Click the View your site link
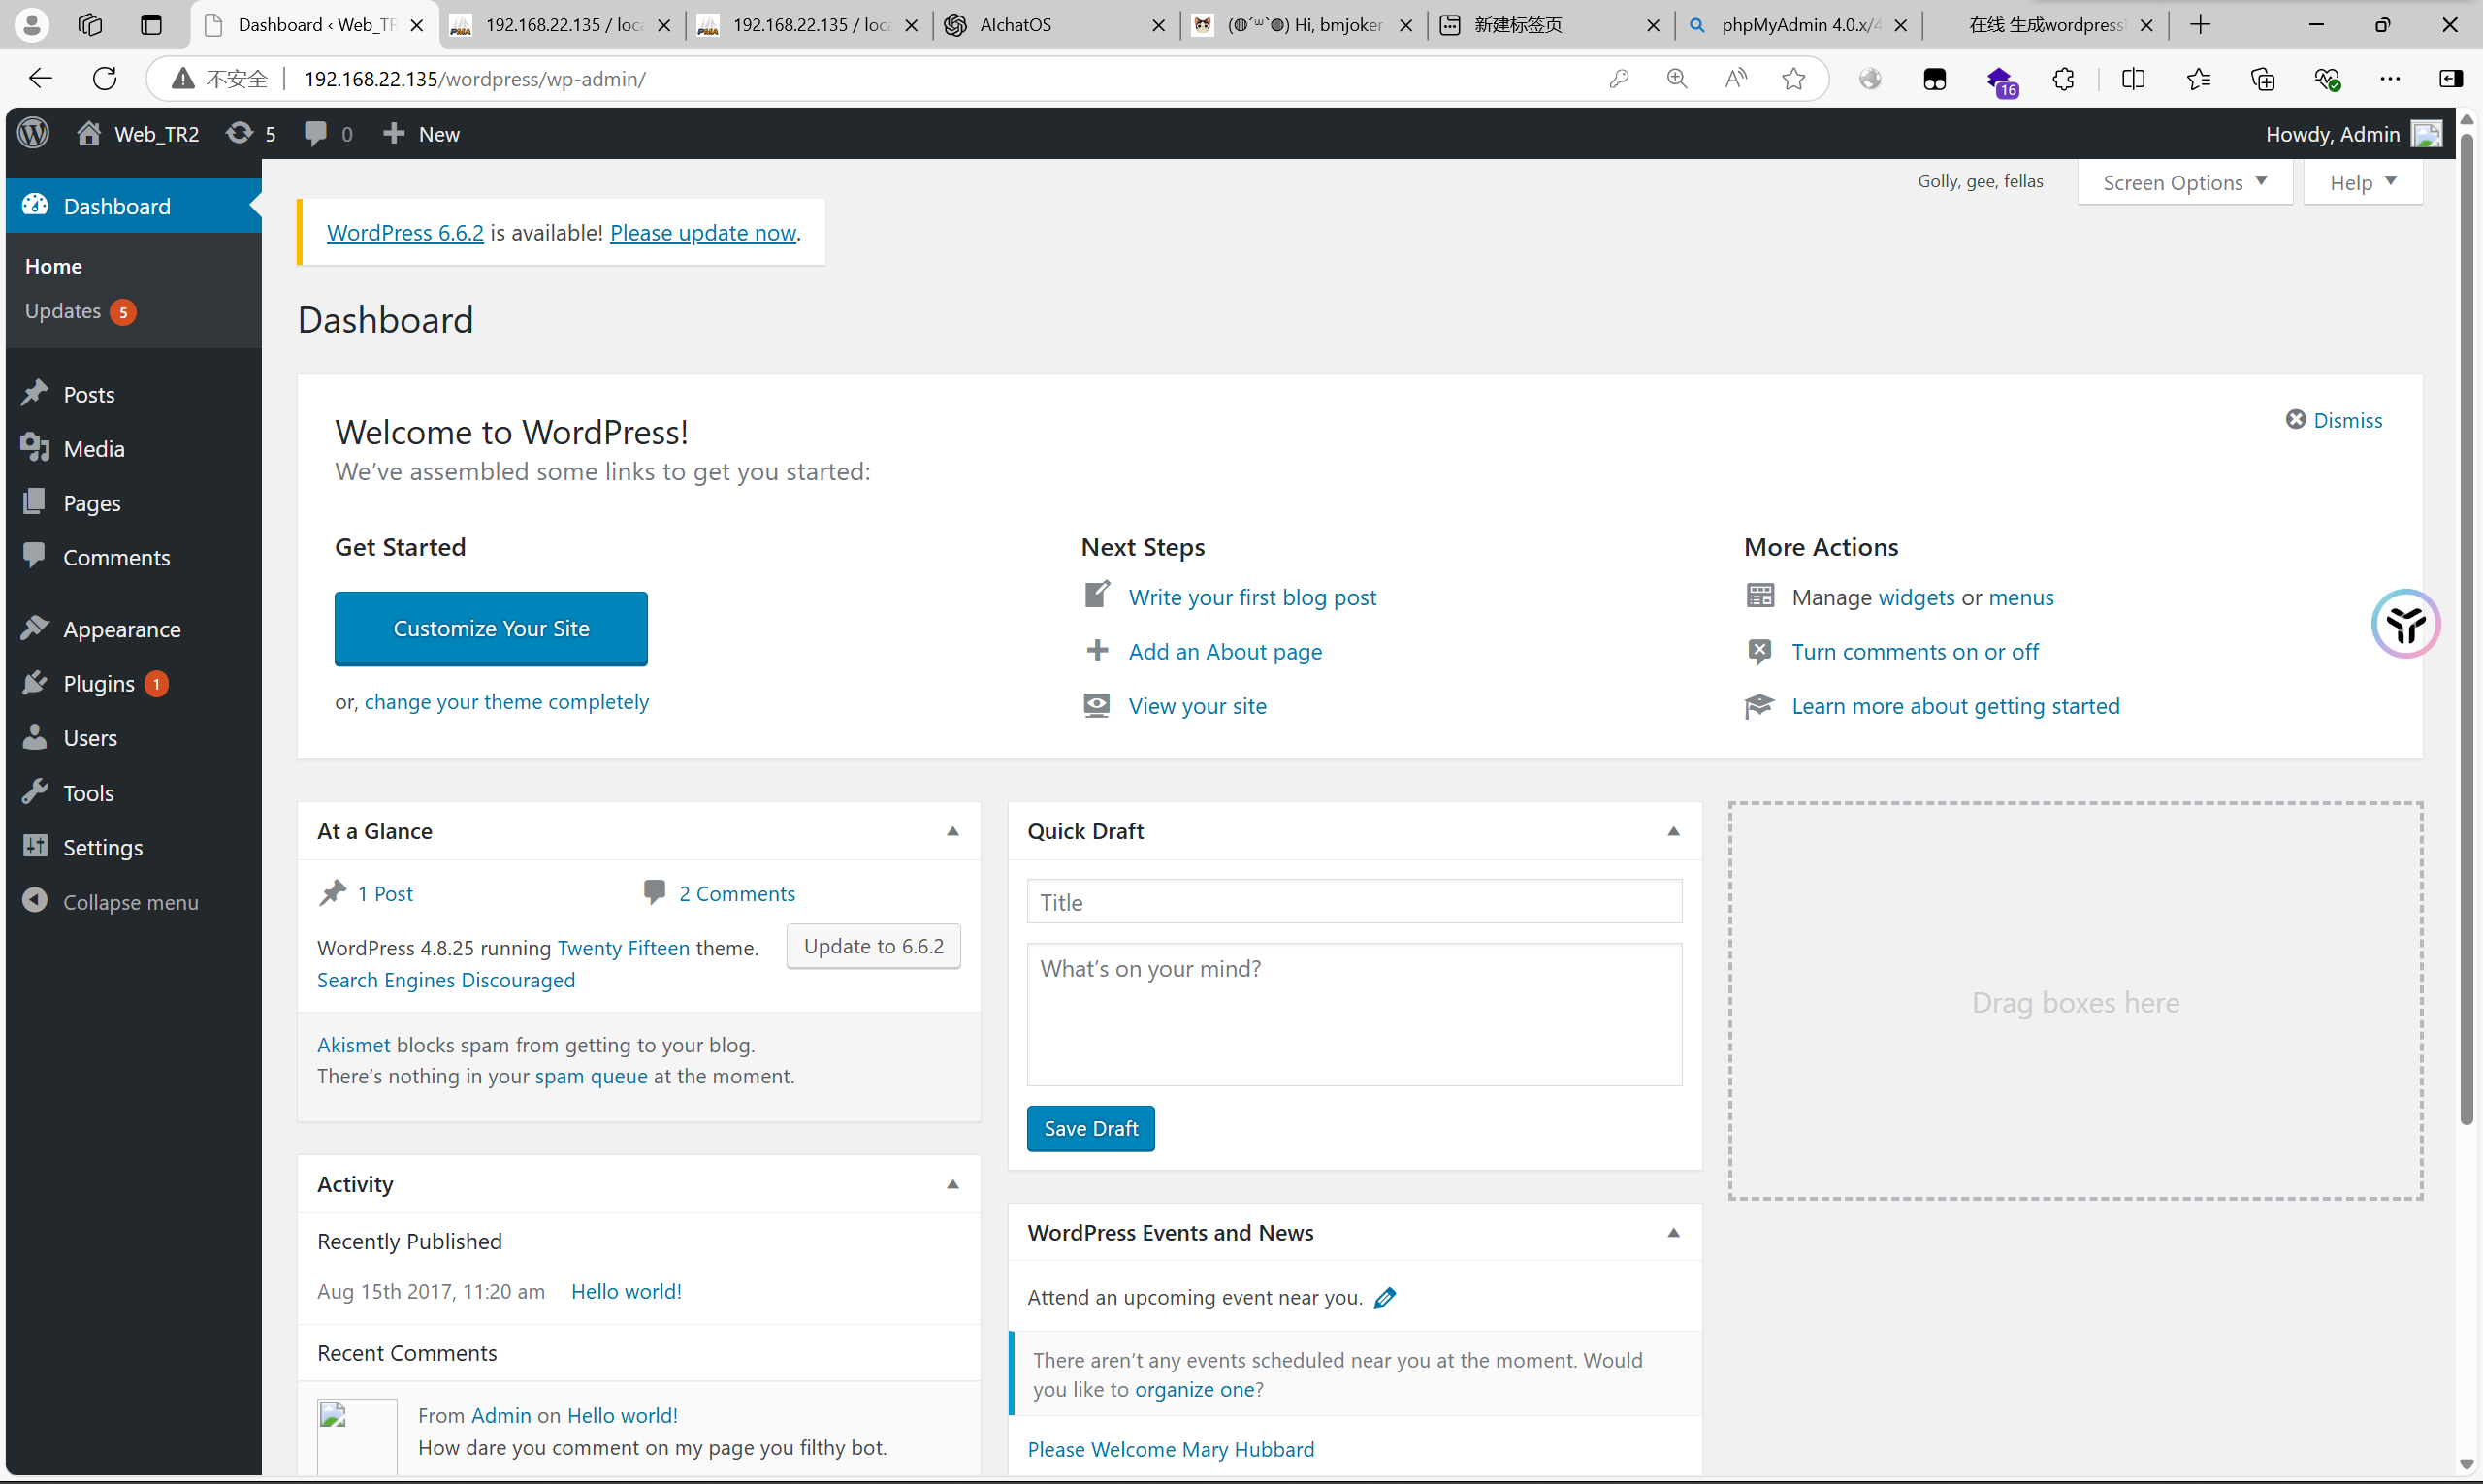 [x=1197, y=706]
